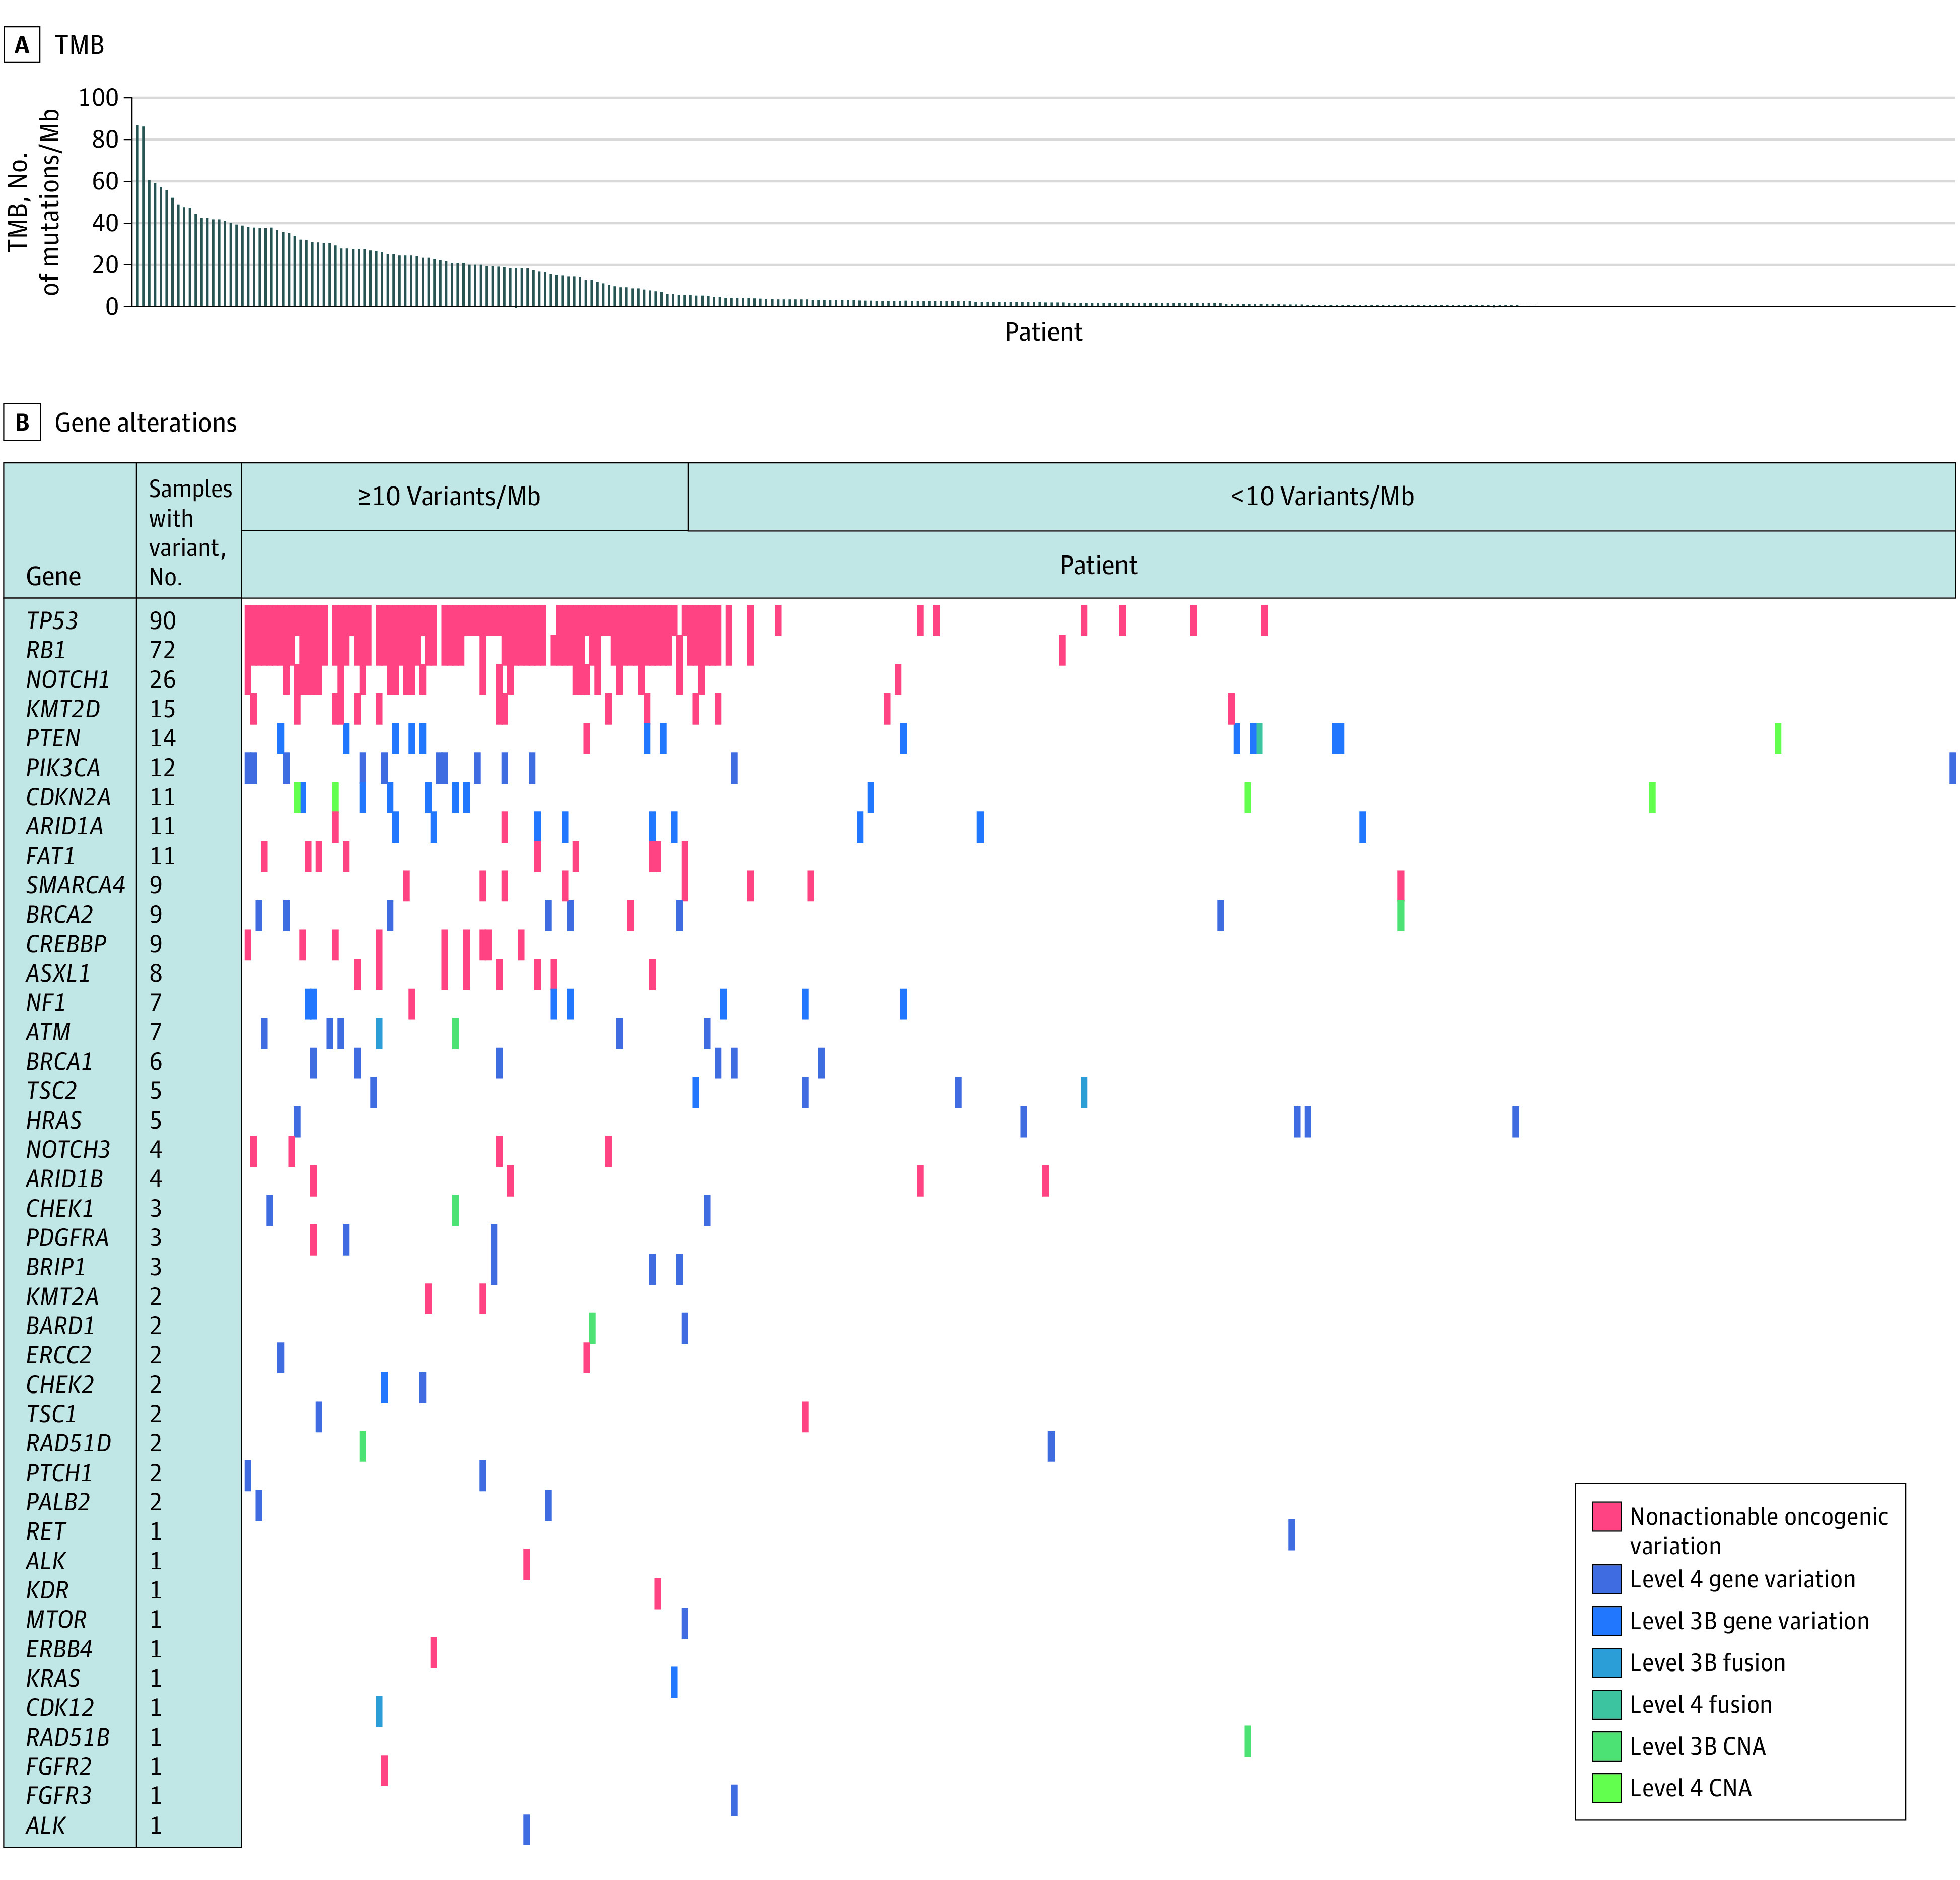Click the BRCA1 gene name
1960x1880 pixels.
pyautogui.click(x=59, y=1061)
